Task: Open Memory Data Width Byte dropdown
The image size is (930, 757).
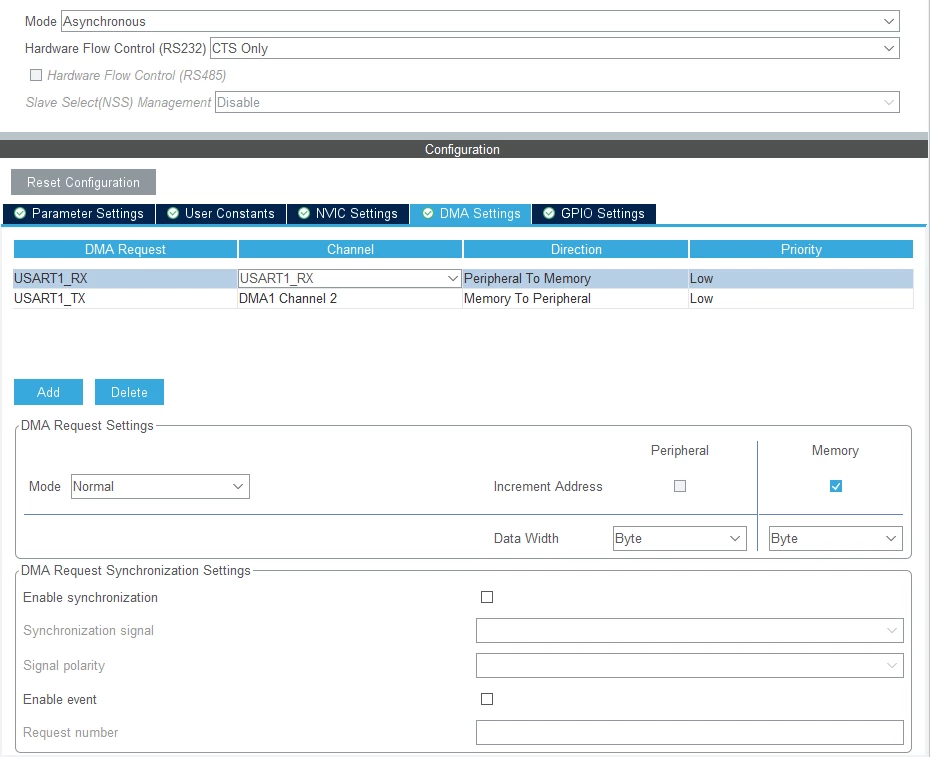Action: (836, 539)
